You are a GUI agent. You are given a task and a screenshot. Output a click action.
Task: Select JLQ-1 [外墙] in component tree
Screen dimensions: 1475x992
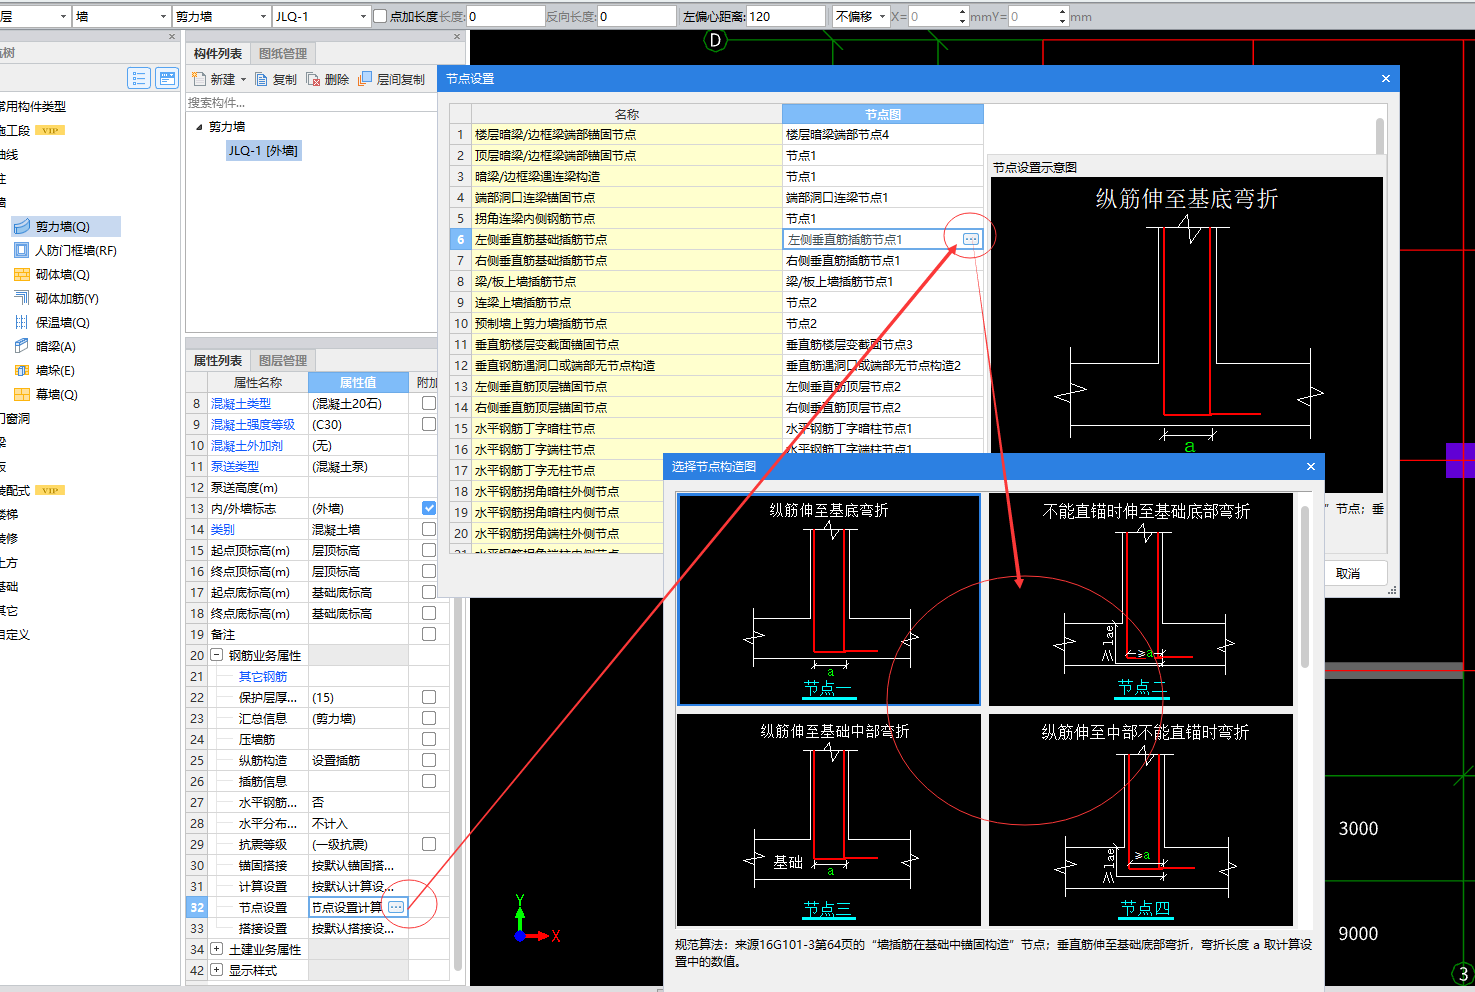click(x=263, y=151)
